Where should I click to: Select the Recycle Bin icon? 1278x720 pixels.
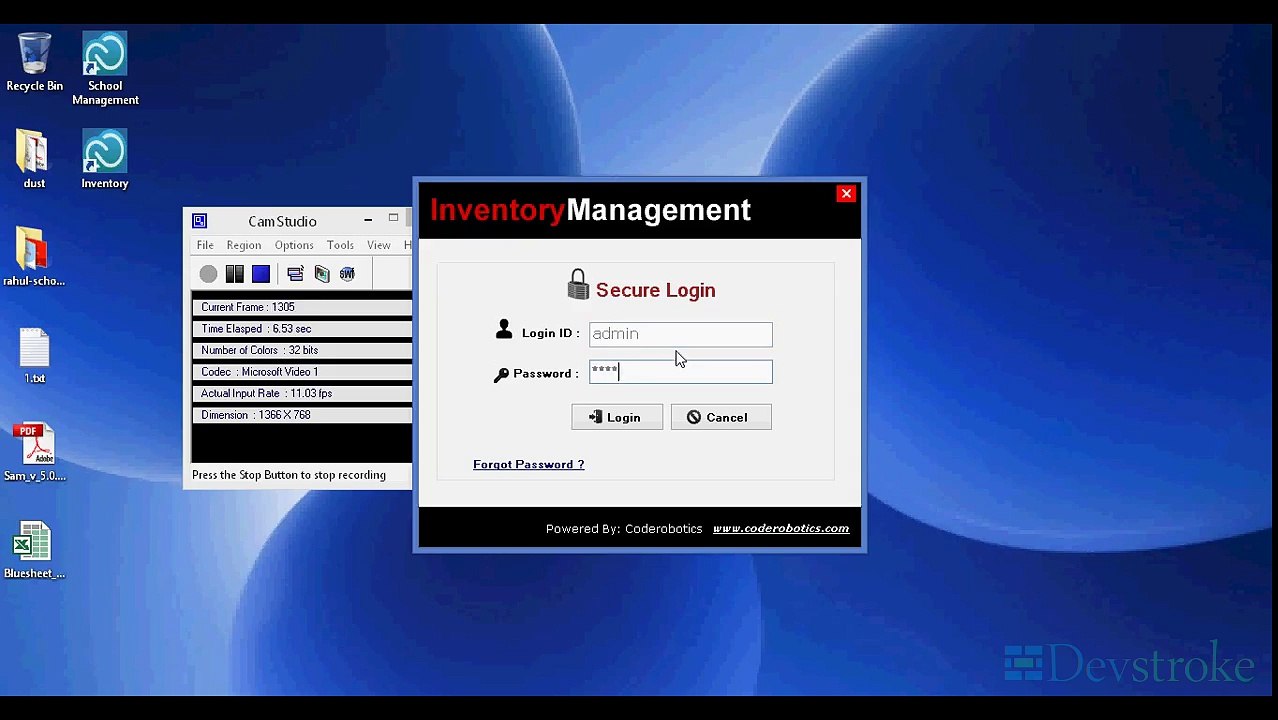tap(34, 63)
